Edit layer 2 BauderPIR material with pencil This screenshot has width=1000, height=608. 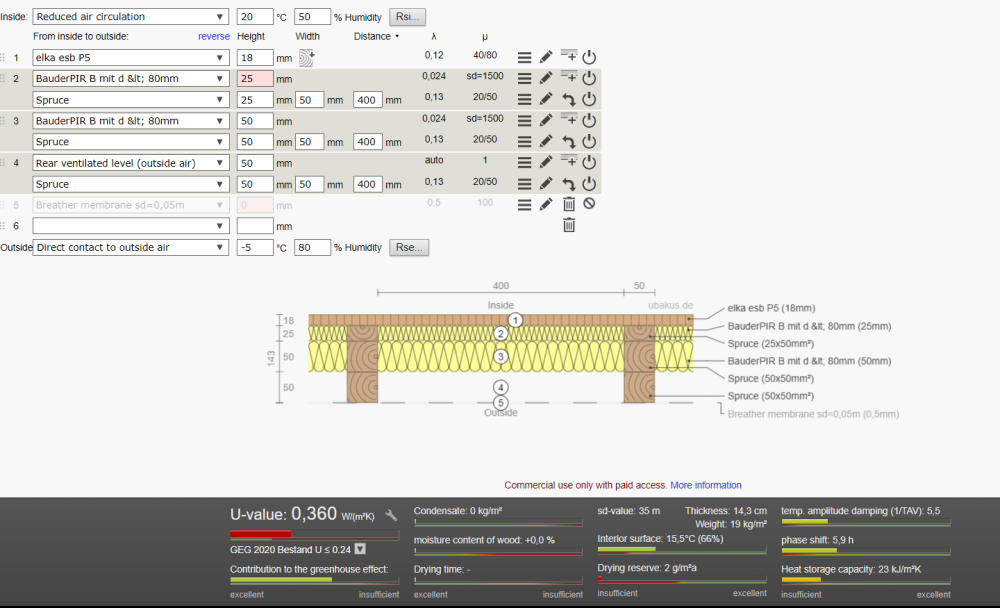point(546,78)
